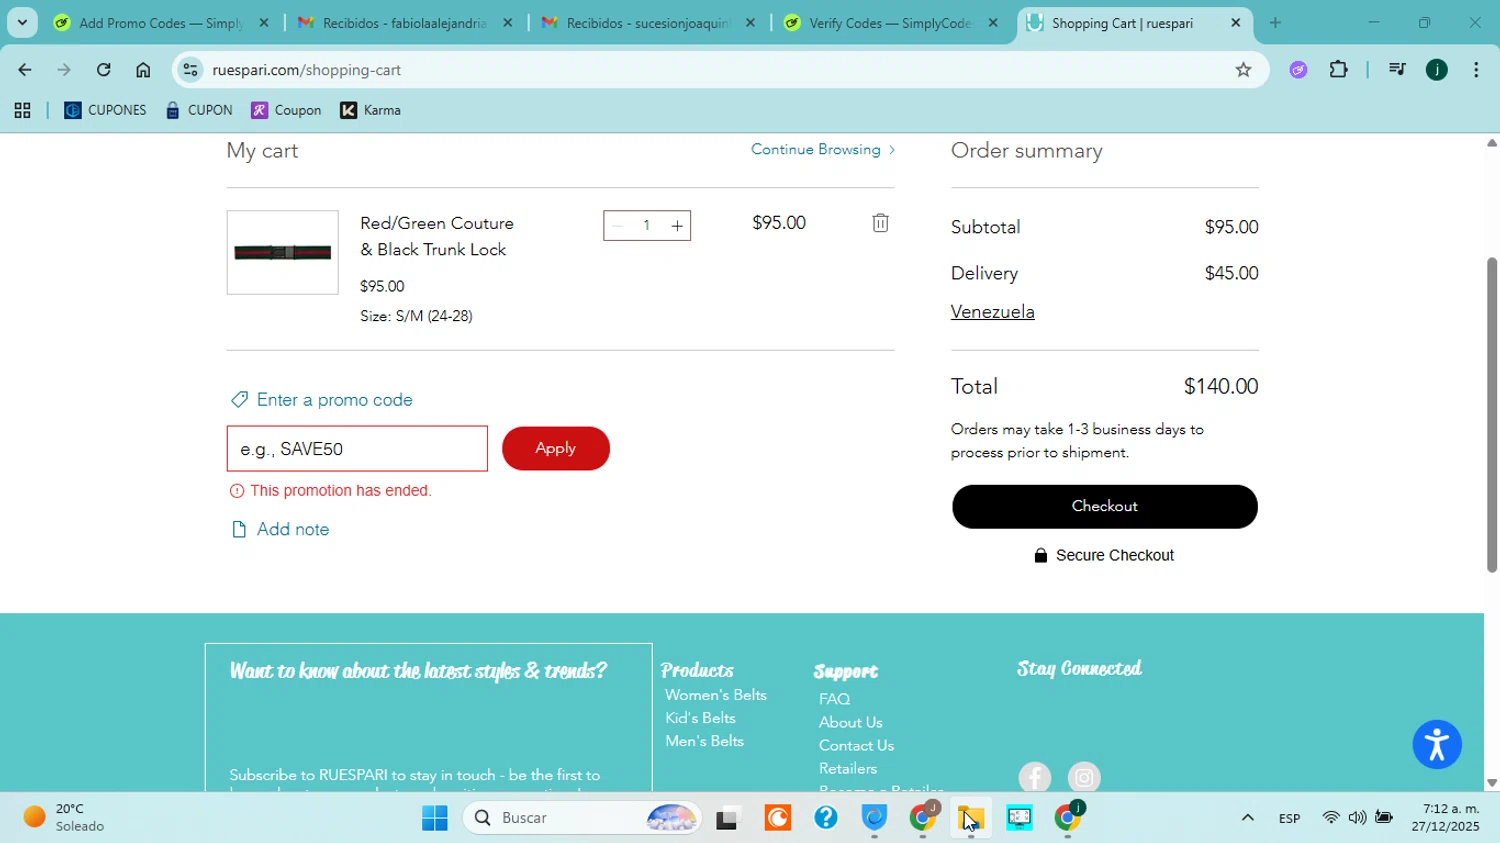Open Karma bookmark
Image resolution: width=1500 pixels, height=843 pixels.
(370, 111)
